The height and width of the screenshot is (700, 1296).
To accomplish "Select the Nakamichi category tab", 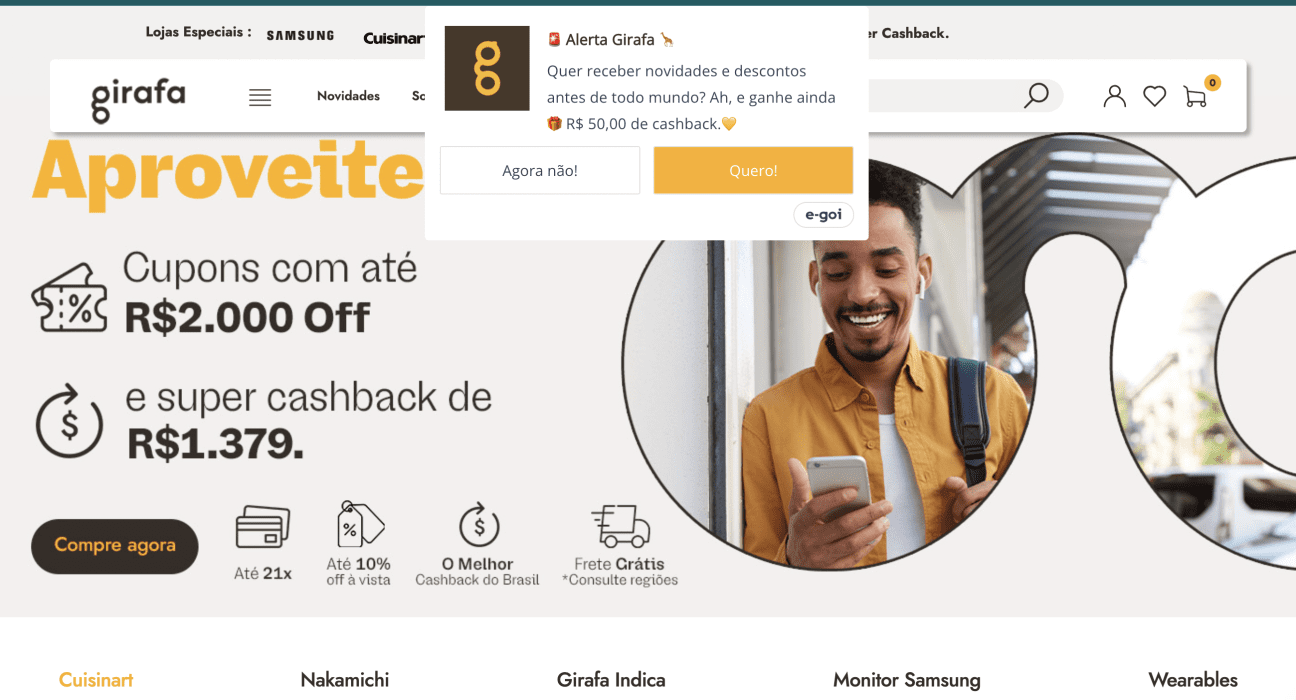I will pyautogui.click(x=345, y=680).
